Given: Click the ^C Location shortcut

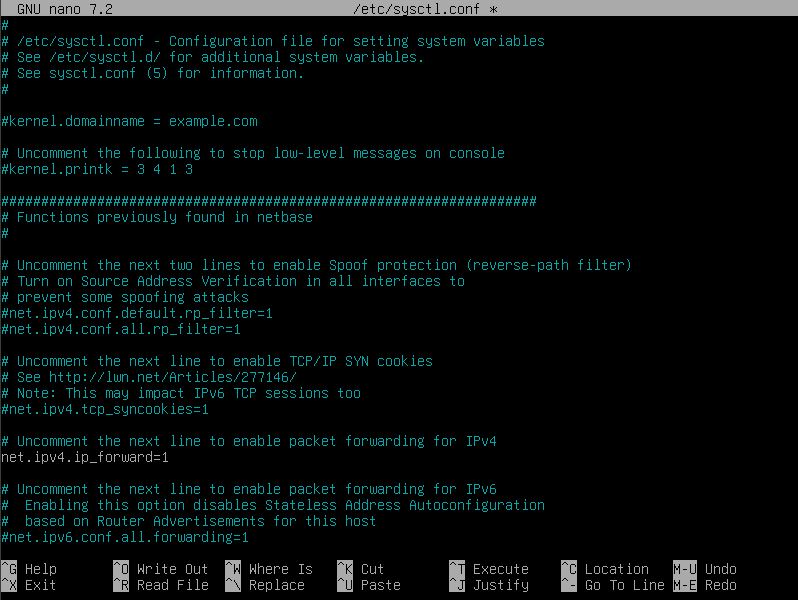Looking at the screenshot, I should tap(604, 569).
